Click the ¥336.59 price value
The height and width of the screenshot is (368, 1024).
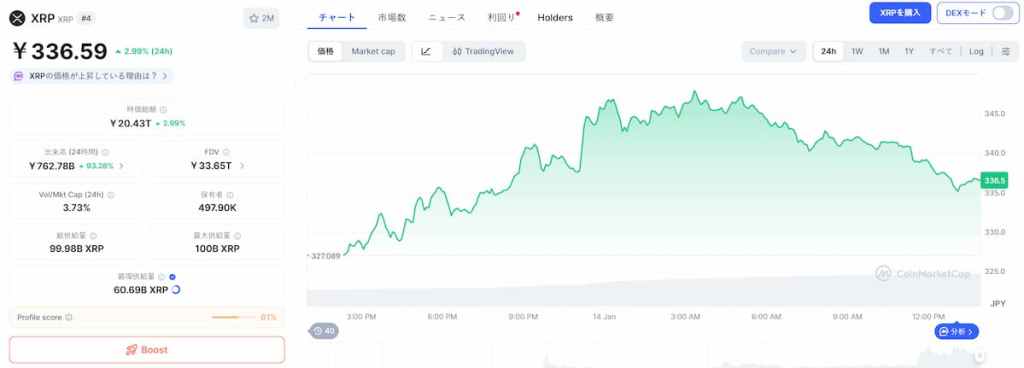59,51
